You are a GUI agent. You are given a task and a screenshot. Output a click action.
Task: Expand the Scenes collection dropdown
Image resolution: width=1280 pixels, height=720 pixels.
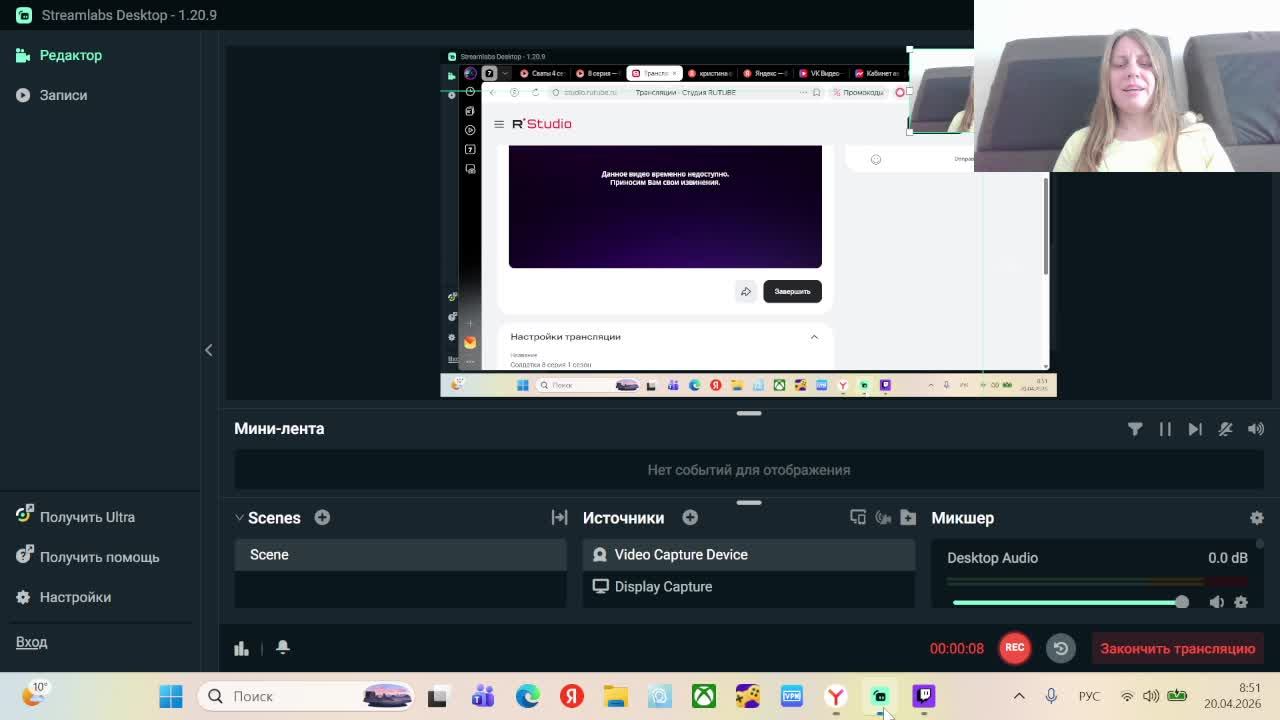click(x=239, y=518)
